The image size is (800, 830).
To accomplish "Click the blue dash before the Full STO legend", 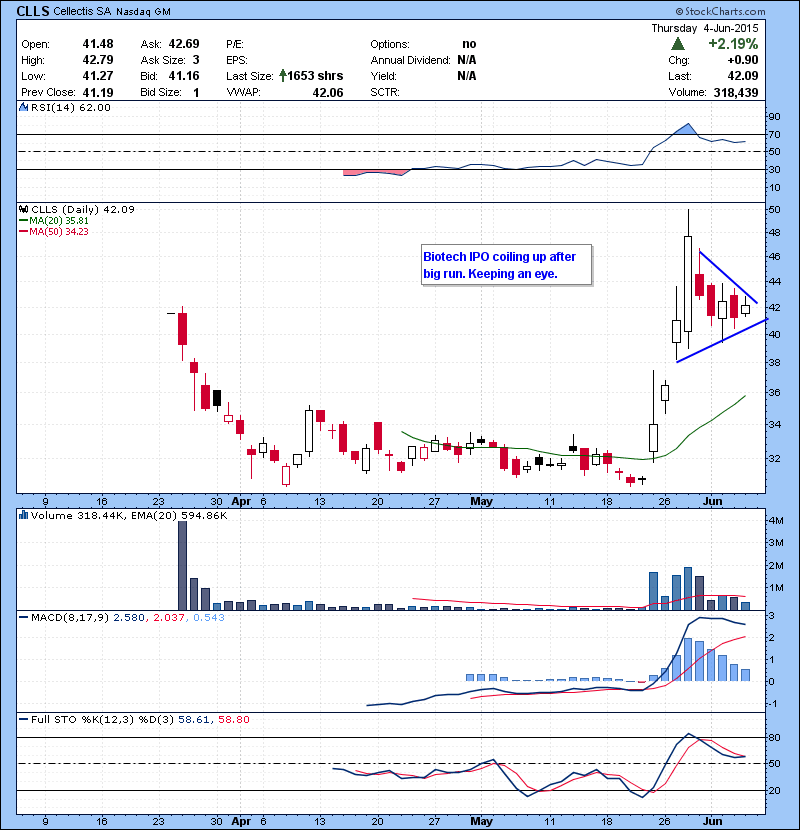I will (x=23, y=719).
